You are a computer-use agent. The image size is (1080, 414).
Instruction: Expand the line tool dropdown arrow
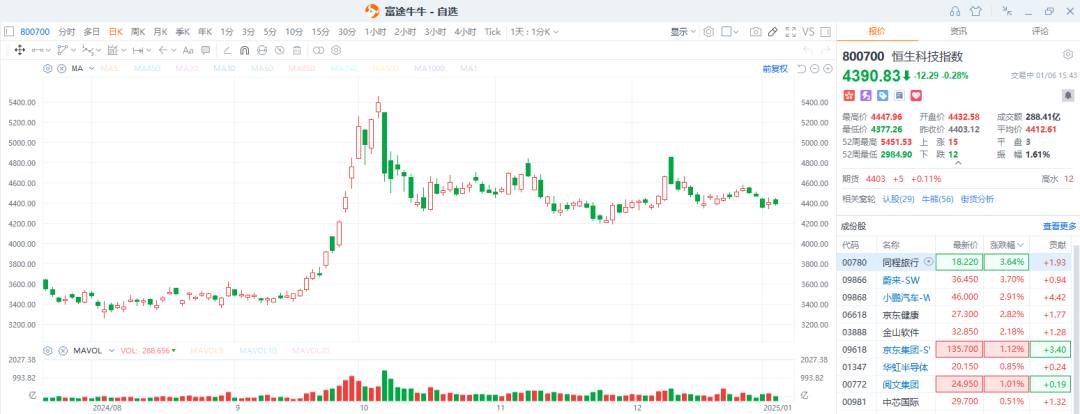49,50
